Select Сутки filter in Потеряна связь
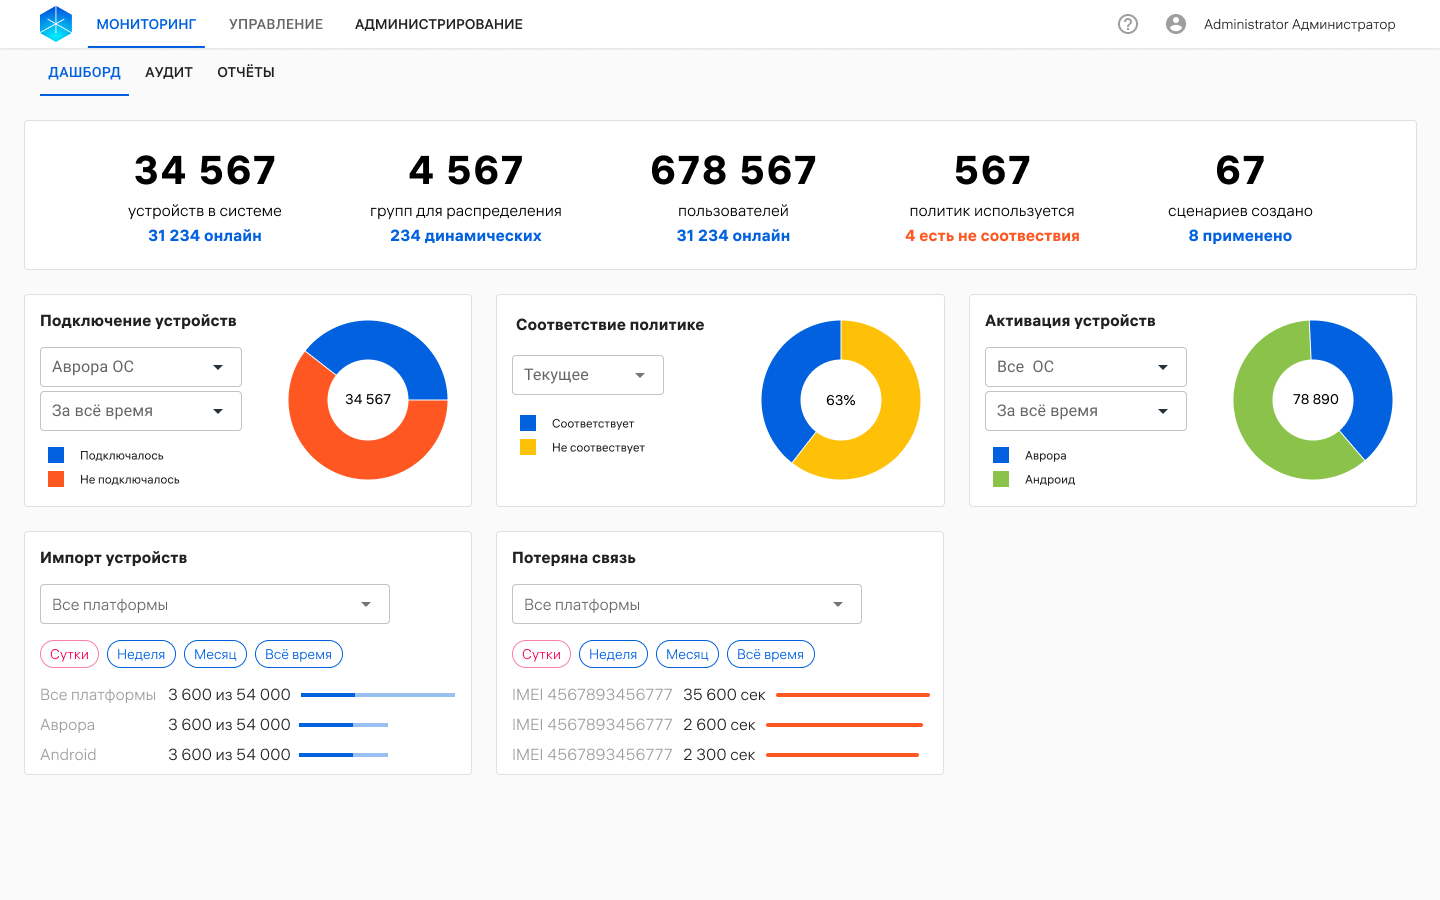The width and height of the screenshot is (1440, 900). (x=542, y=654)
